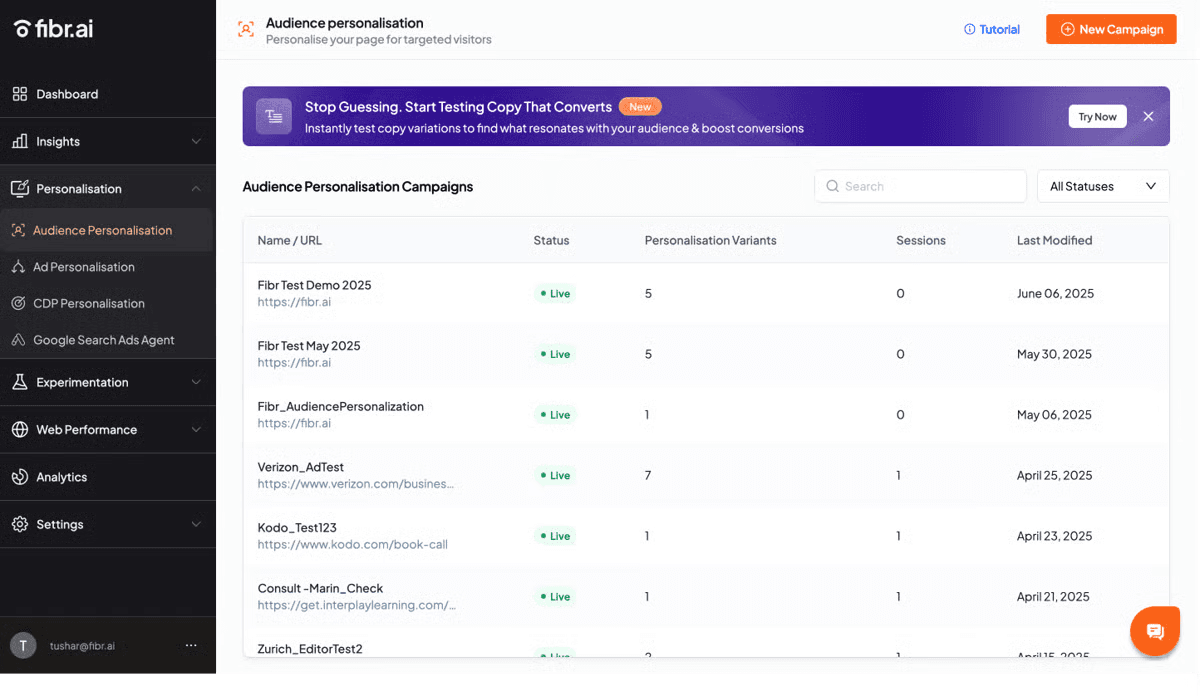Viewport: 1200px width, 696px height.
Task: Click the Status column header
Action: point(551,240)
